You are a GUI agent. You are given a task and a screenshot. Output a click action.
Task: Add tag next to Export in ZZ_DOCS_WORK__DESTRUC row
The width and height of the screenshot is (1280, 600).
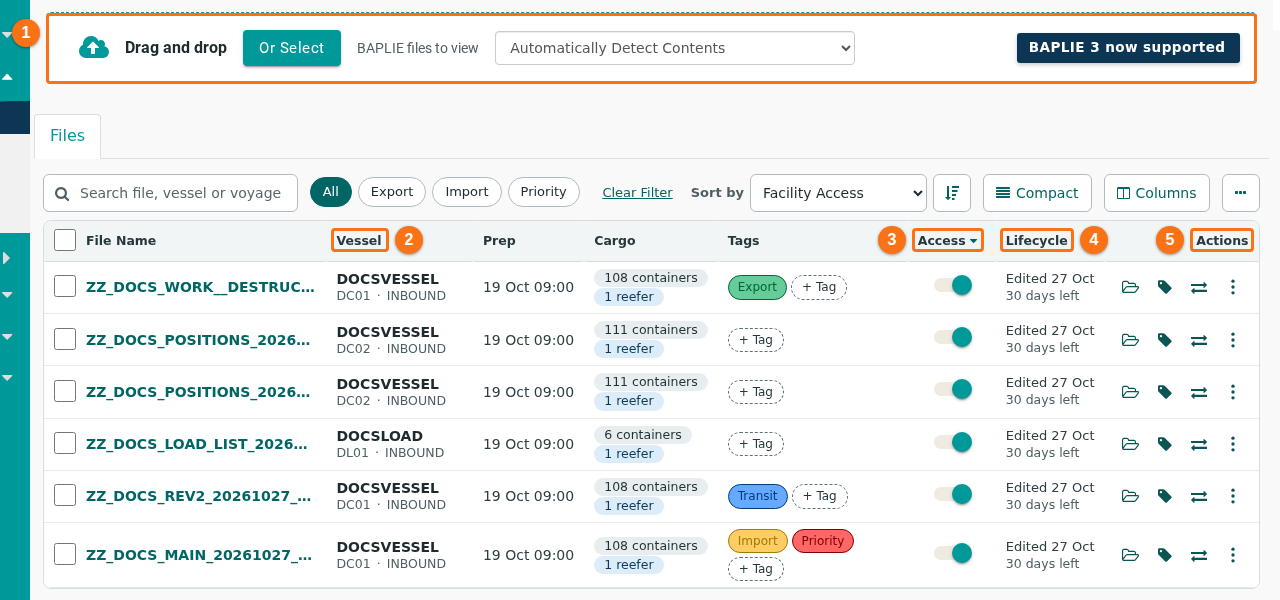(819, 287)
